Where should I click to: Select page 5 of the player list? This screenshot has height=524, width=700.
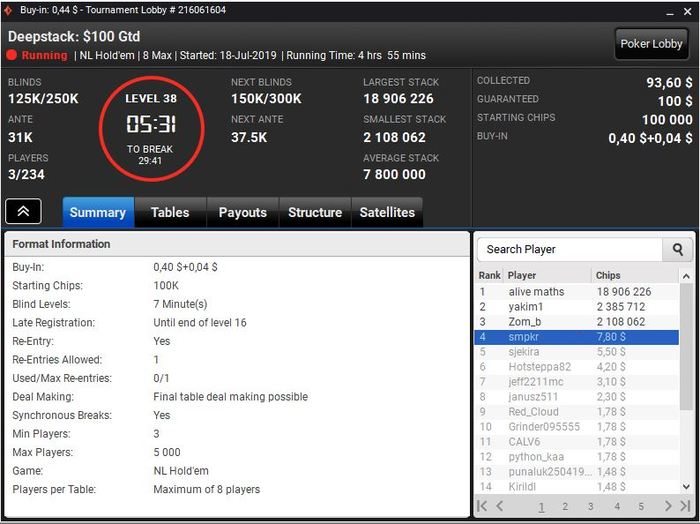pyautogui.click(x=641, y=507)
